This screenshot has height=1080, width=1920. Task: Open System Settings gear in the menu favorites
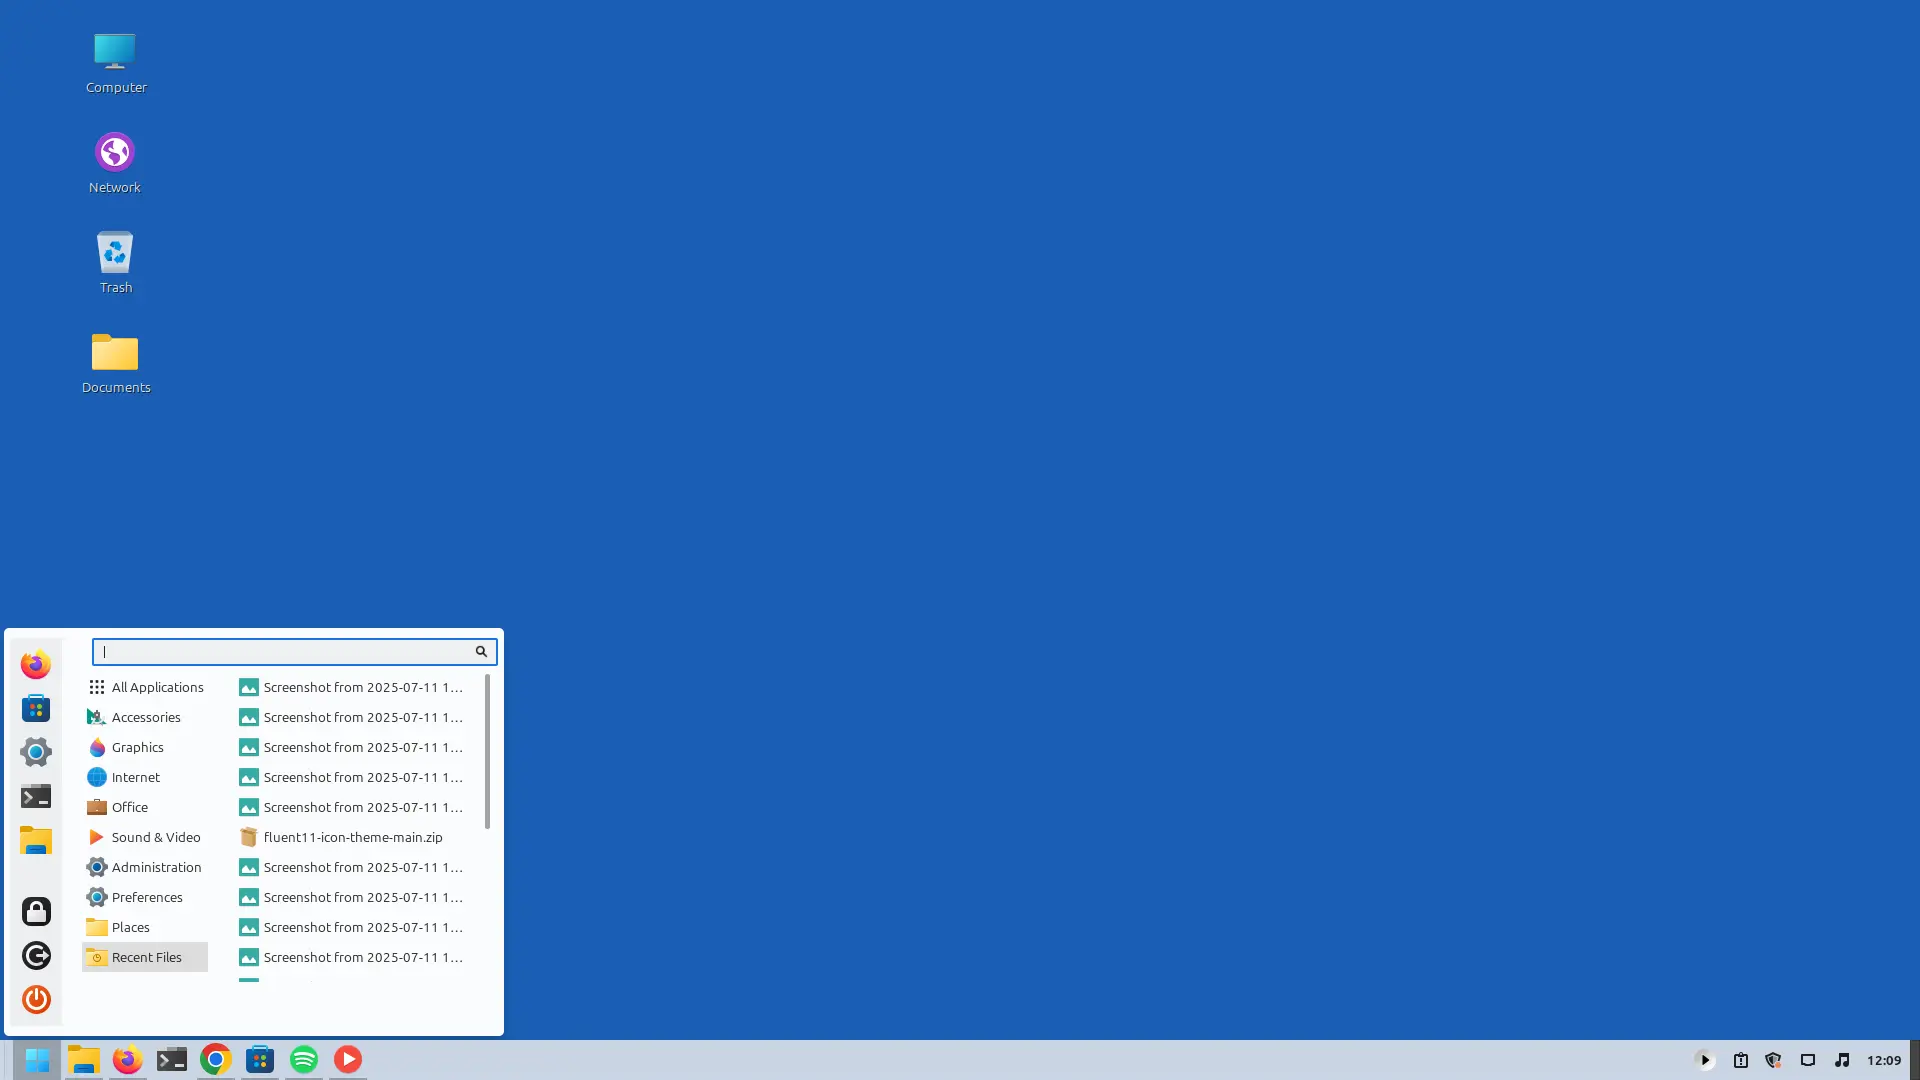pyautogui.click(x=36, y=753)
